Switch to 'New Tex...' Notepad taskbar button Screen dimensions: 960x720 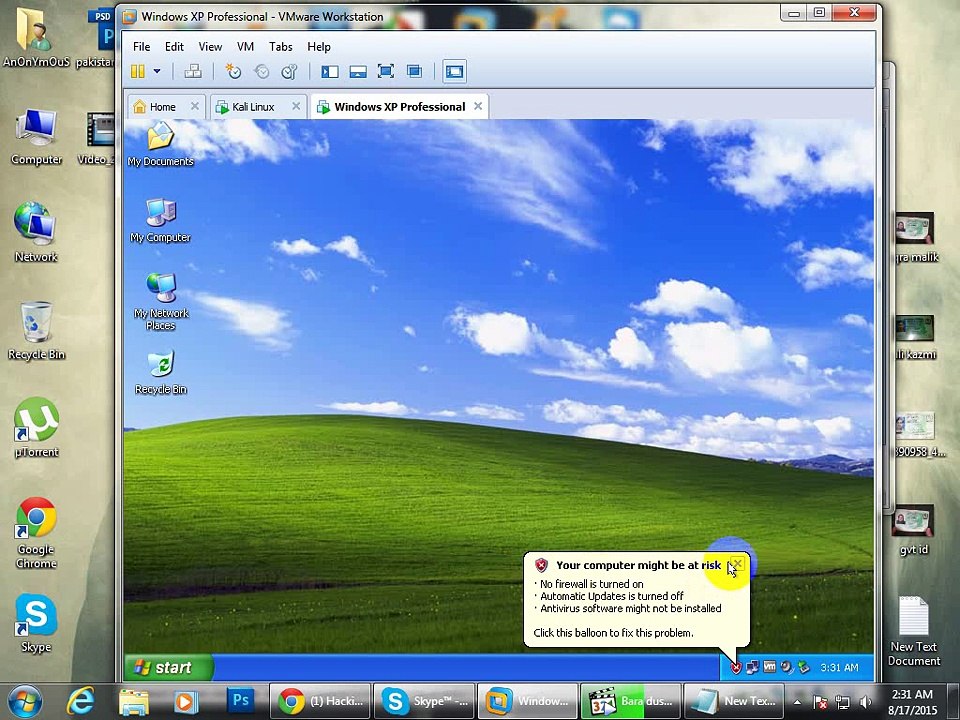pyautogui.click(x=734, y=701)
